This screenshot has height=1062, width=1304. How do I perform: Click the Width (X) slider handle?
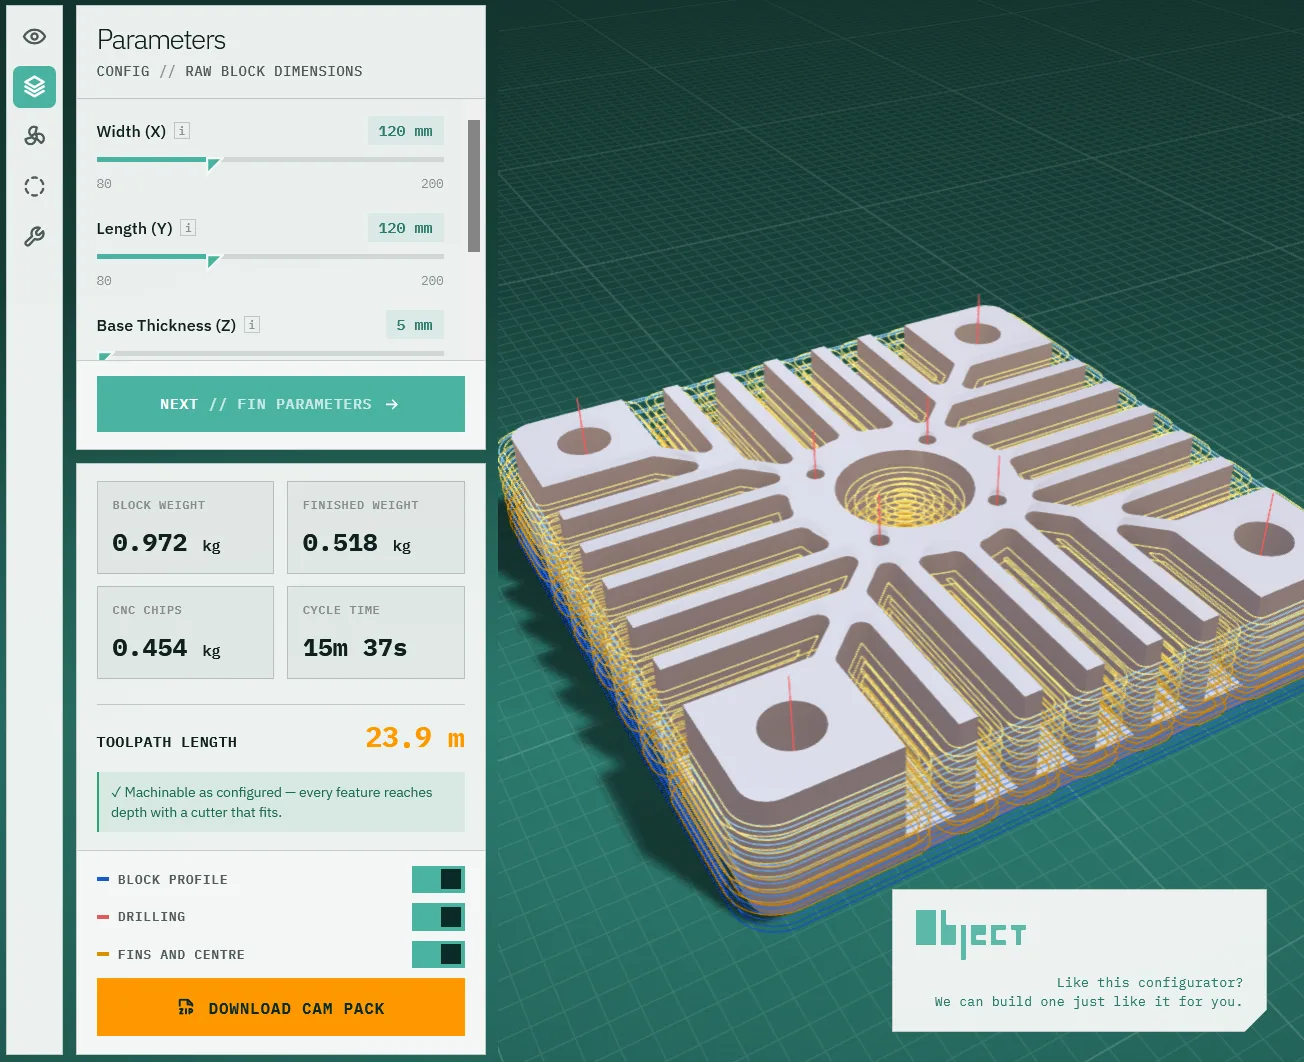[x=213, y=163]
